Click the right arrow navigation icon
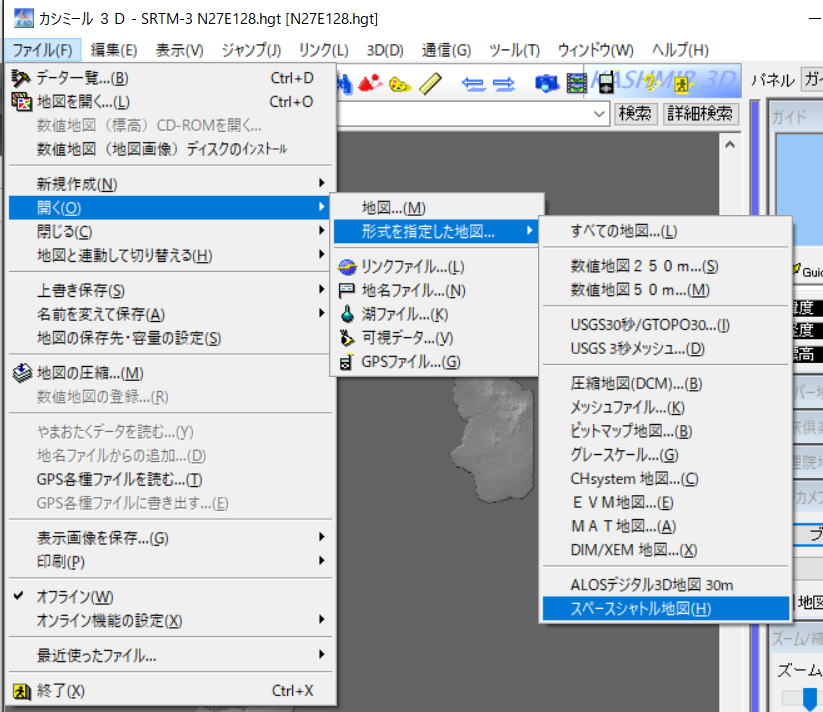The image size is (823, 712). 504,85
